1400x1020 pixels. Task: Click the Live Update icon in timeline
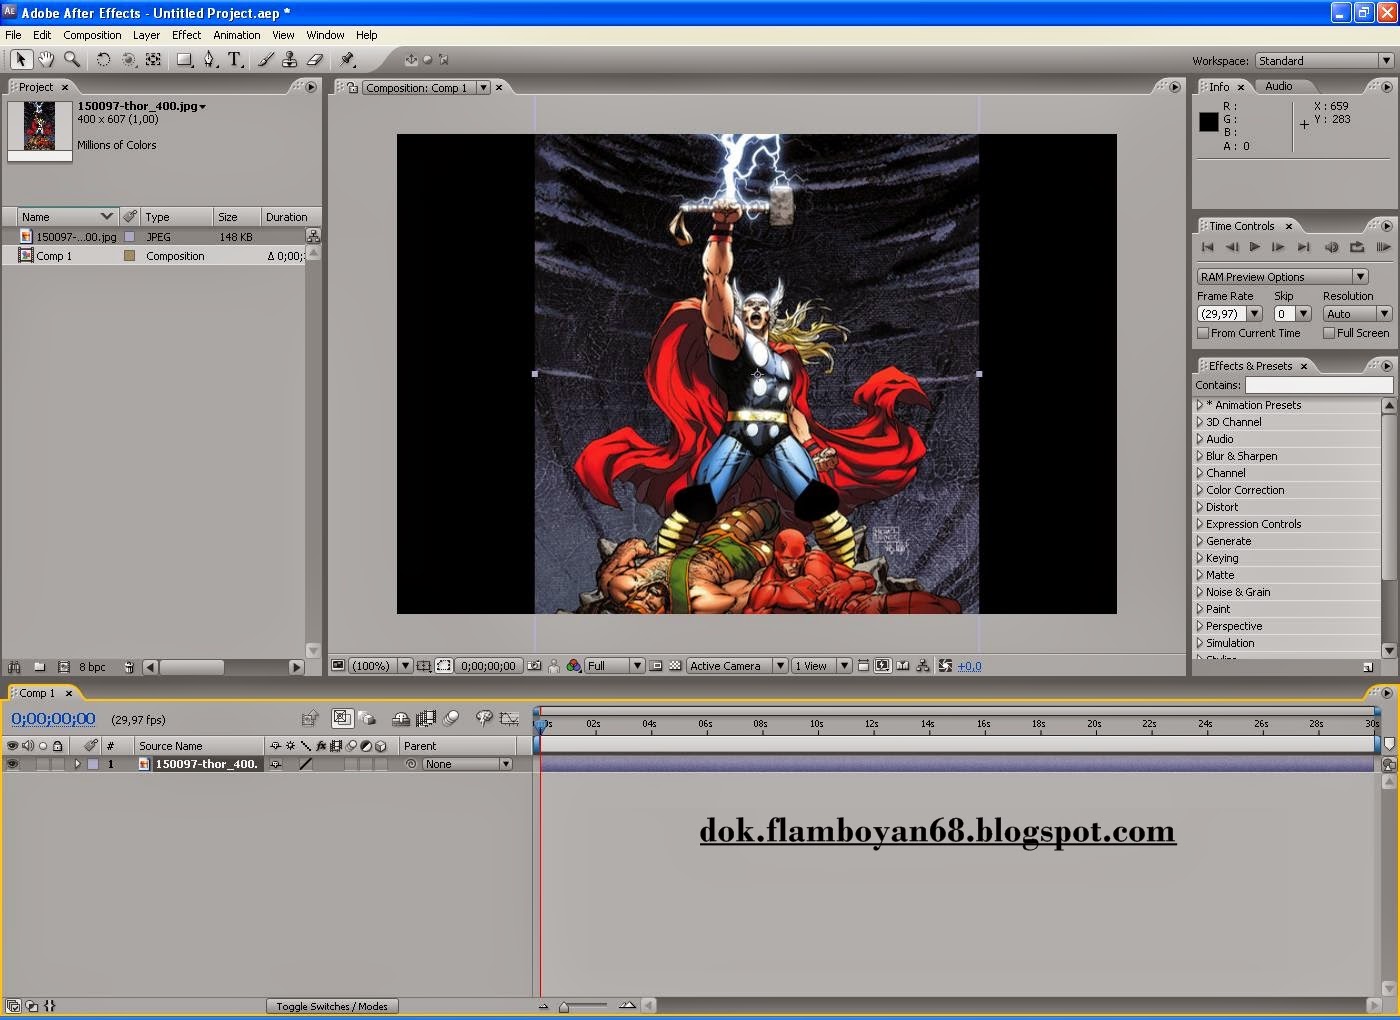(342, 718)
